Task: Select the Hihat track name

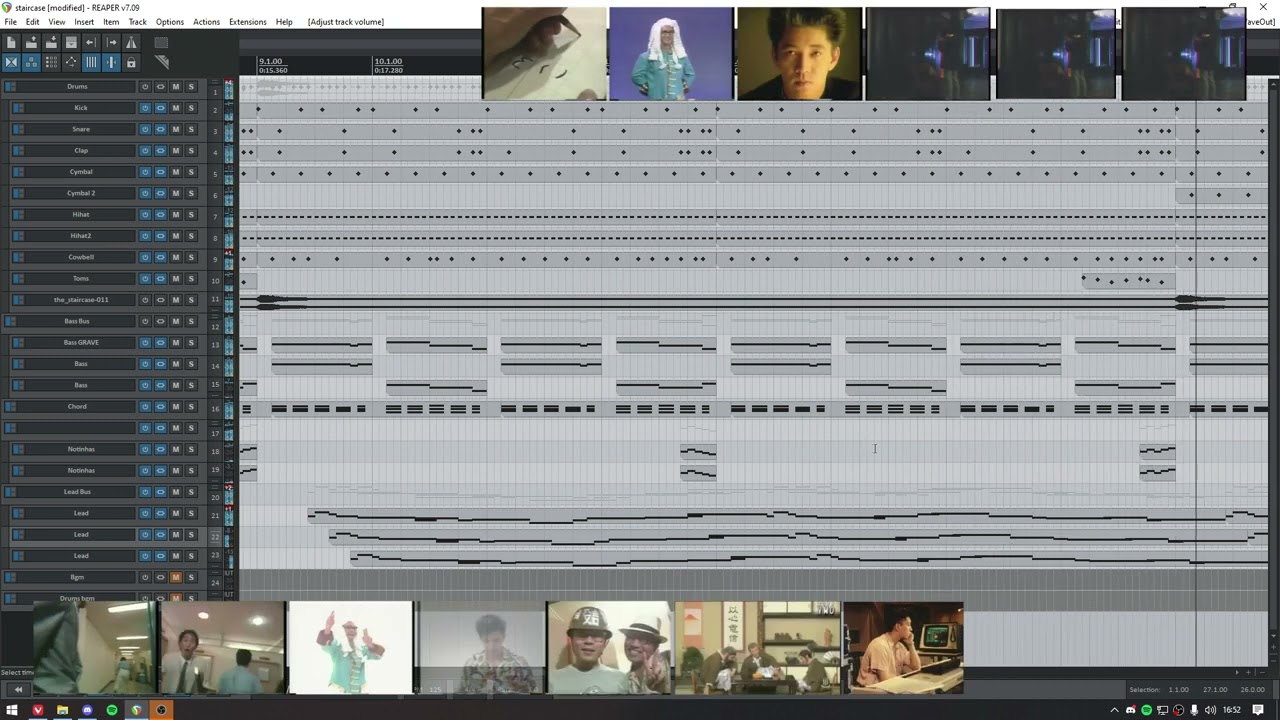Action: pos(81,215)
